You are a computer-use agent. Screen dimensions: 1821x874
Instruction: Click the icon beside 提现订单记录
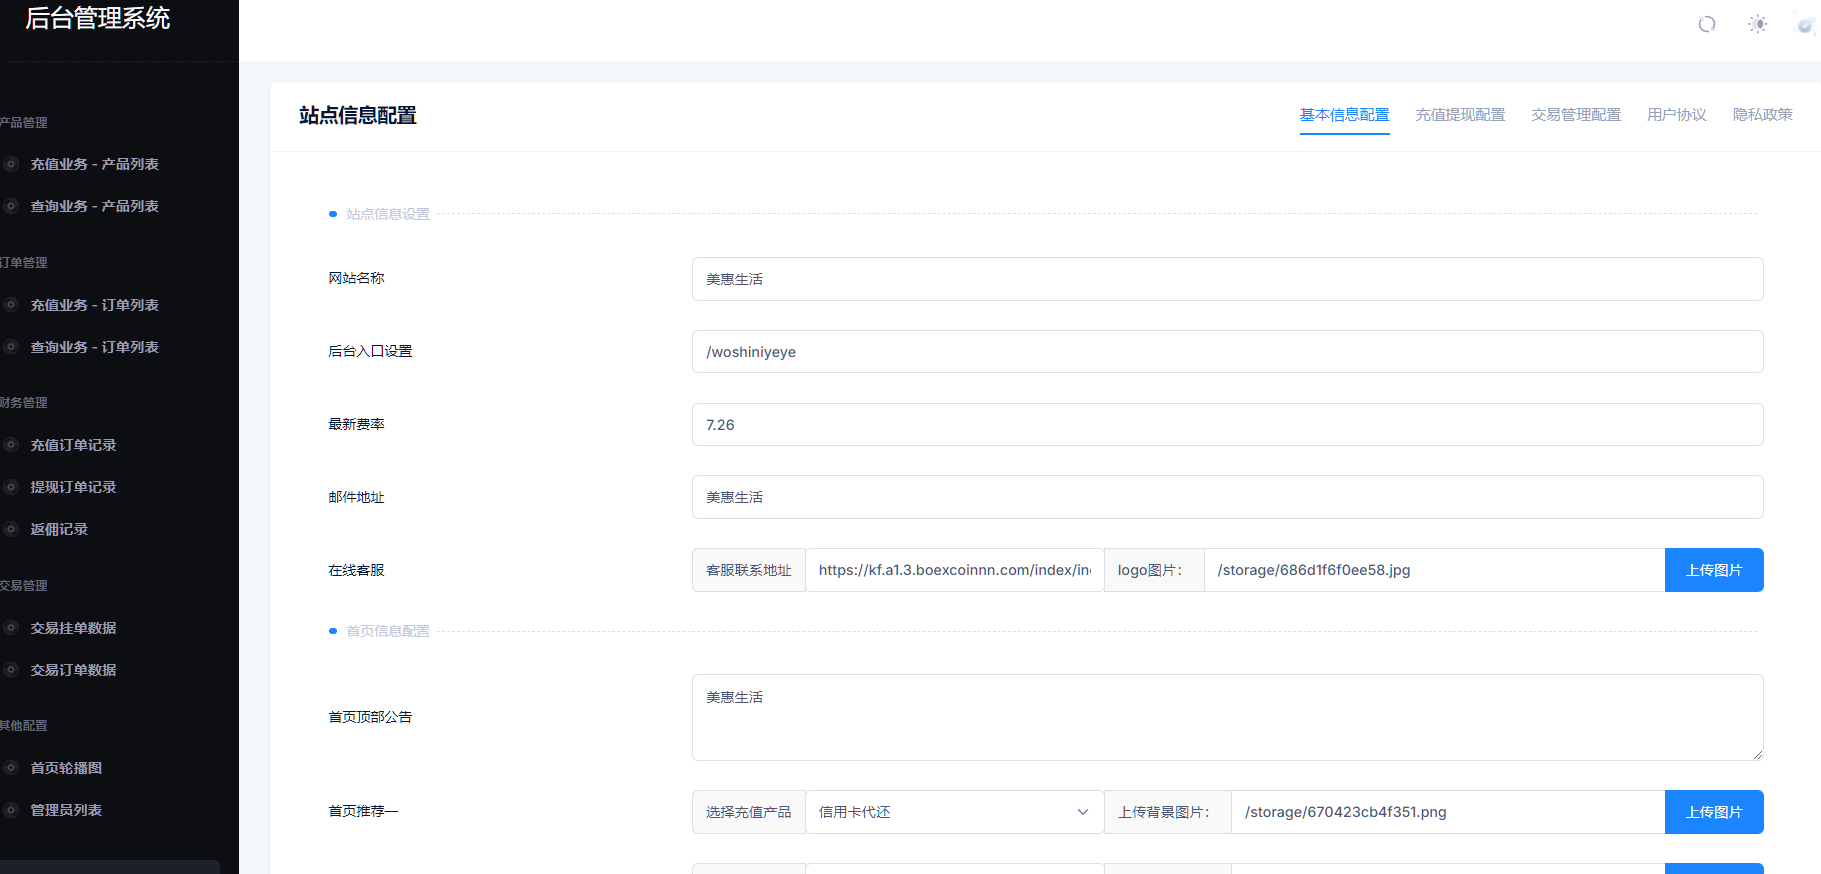pos(12,487)
